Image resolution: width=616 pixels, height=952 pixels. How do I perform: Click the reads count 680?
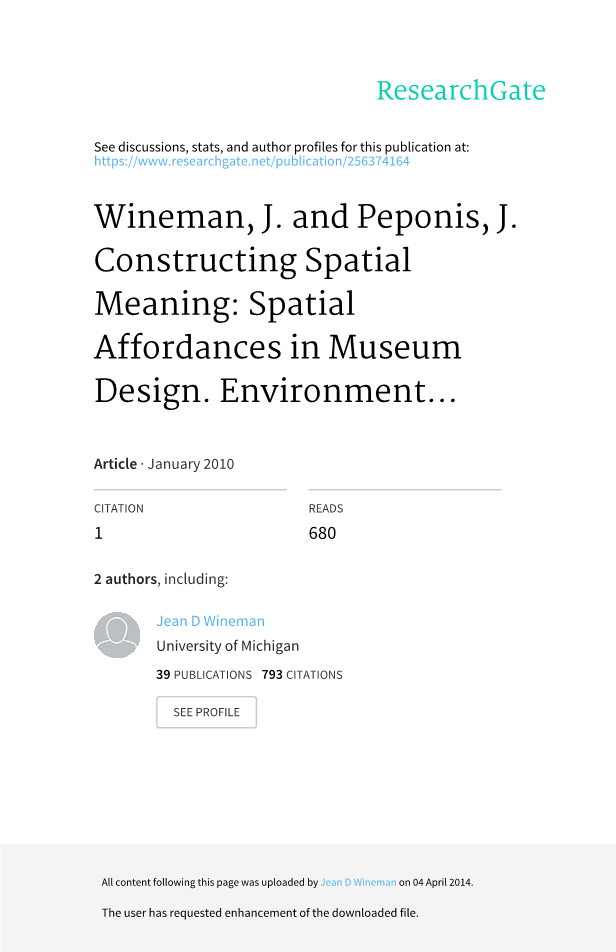click(x=322, y=533)
